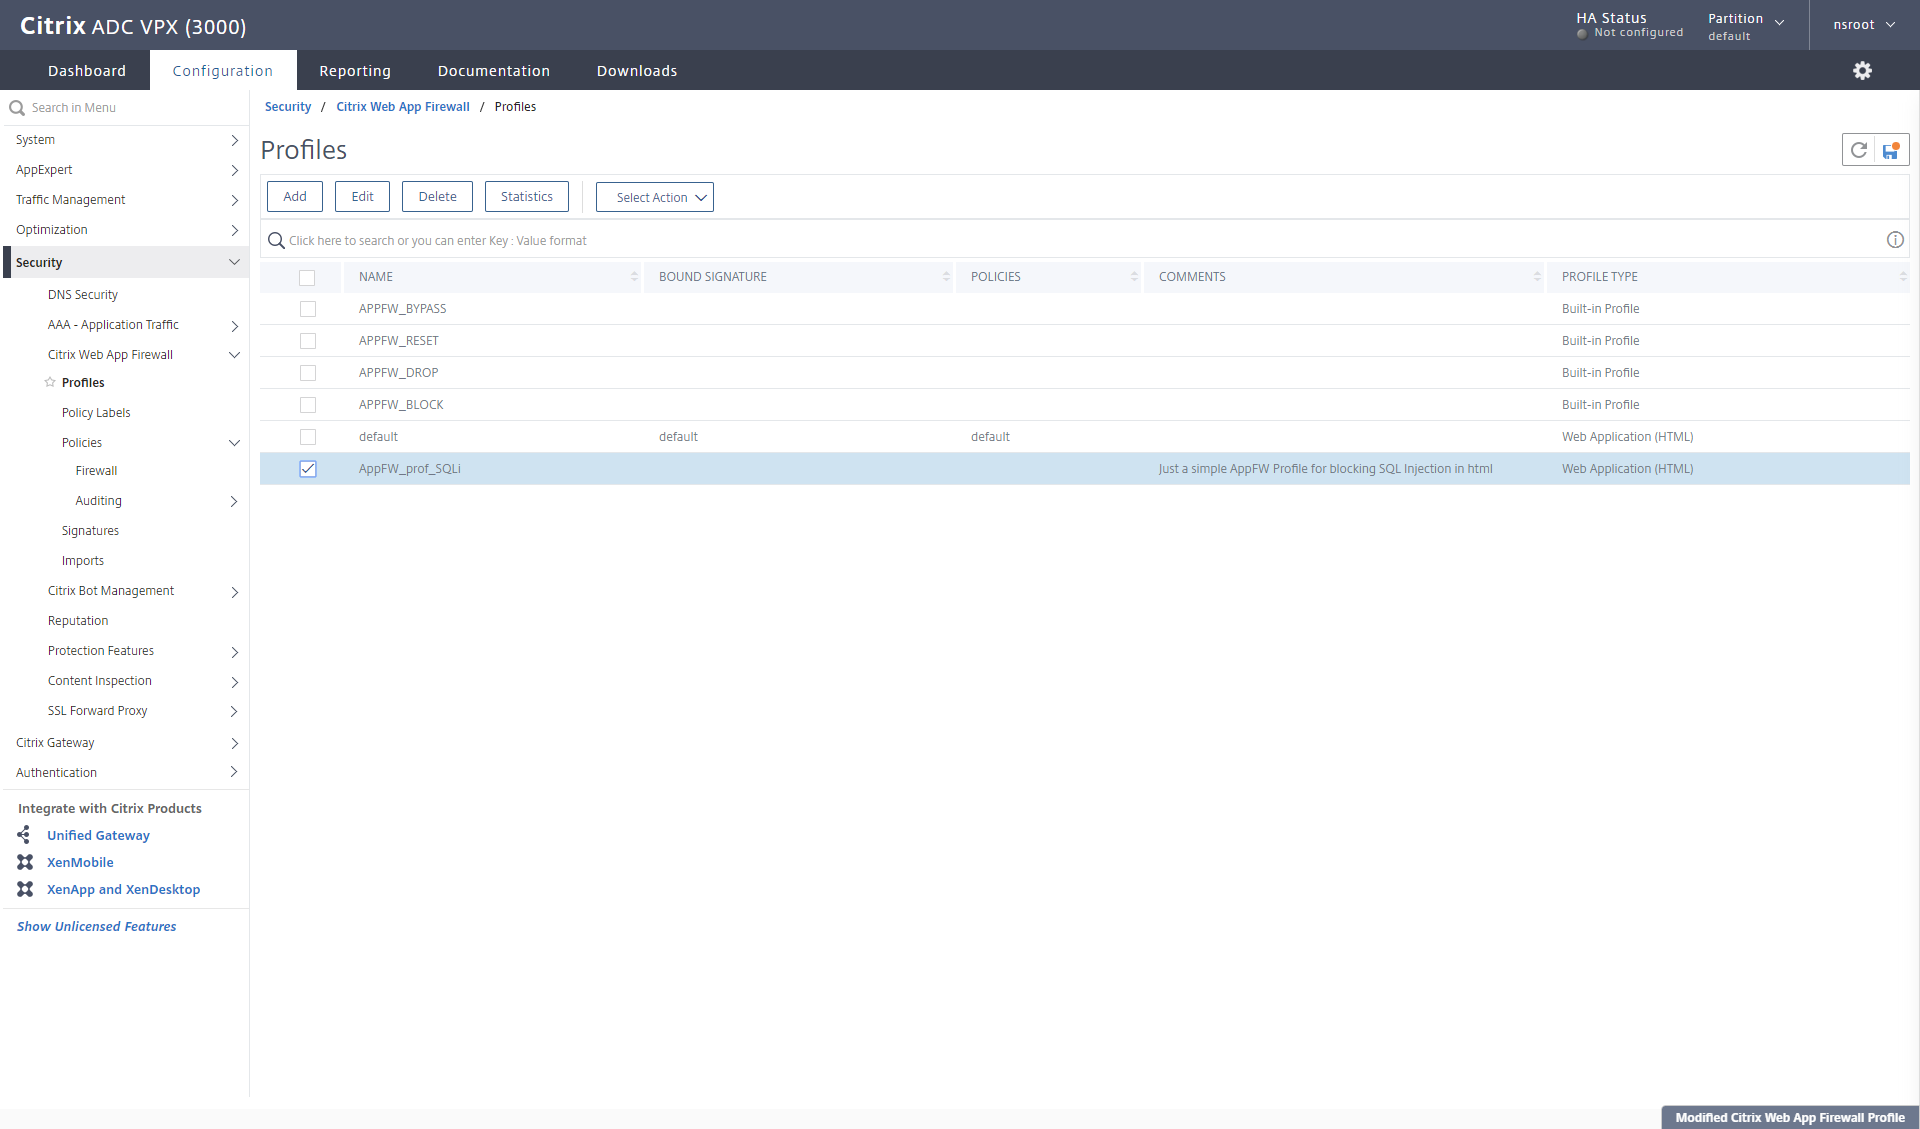Click Show Unlicensed Features link

pos(96,927)
